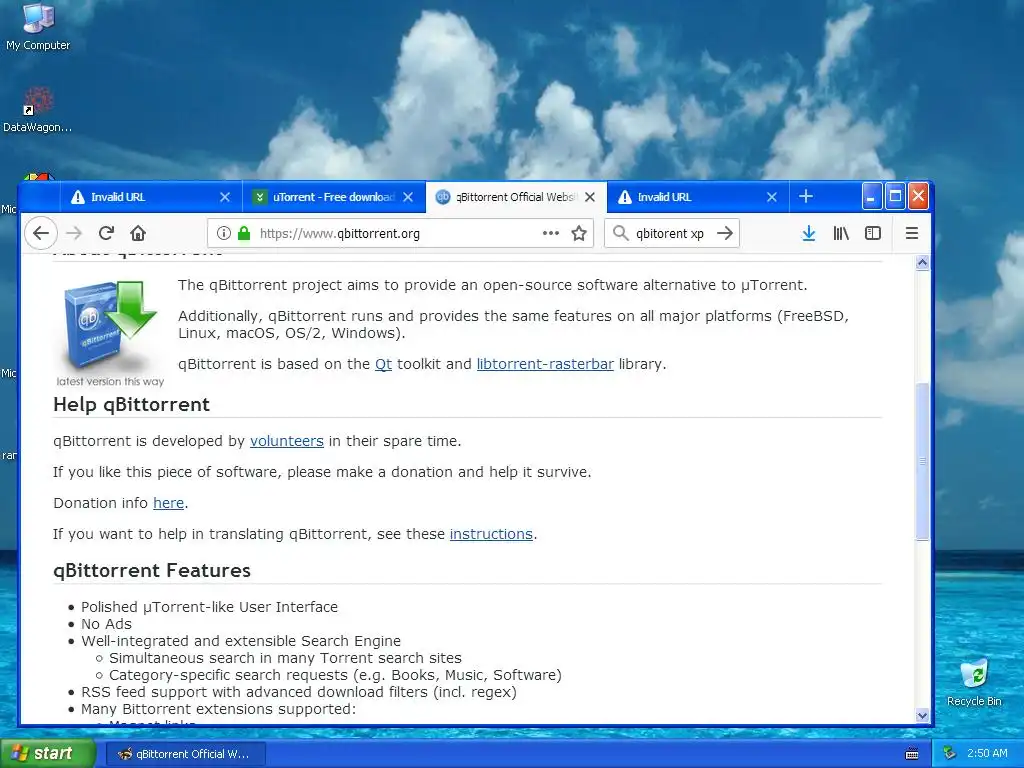The image size is (1024, 768).
Task: Click the RSS feed support list item
Action: [298, 692]
